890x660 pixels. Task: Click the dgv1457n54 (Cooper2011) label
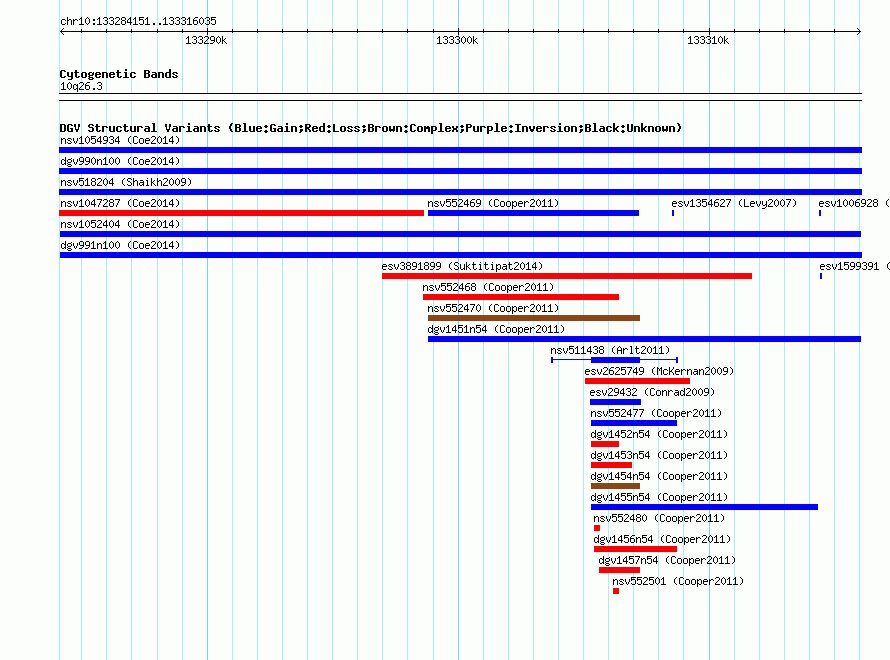(x=667, y=560)
